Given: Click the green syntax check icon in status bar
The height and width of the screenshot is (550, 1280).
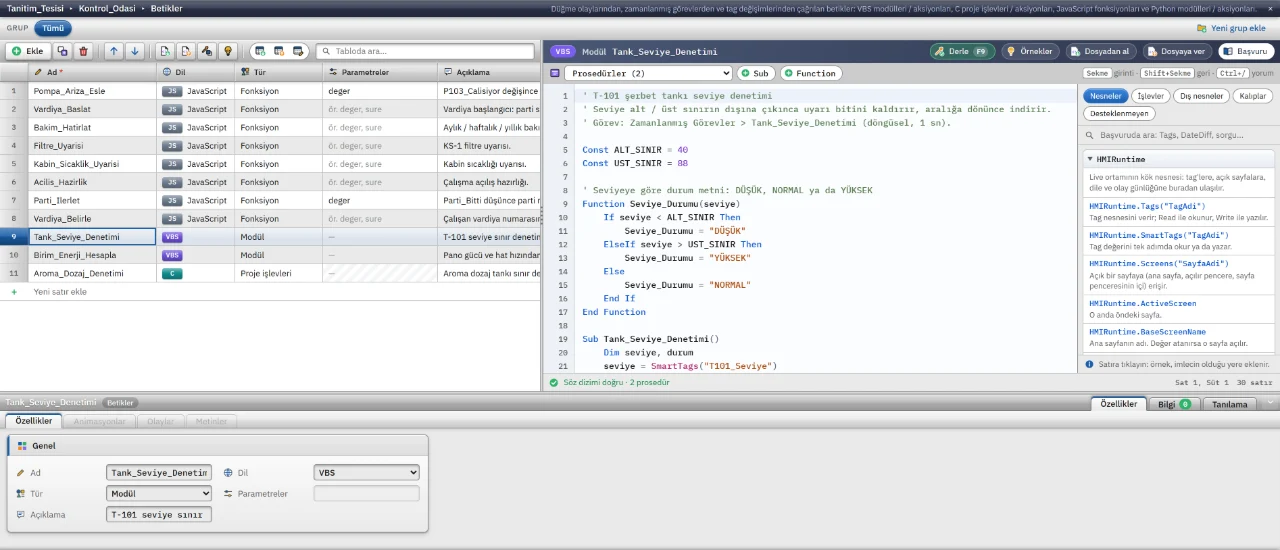Looking at the screenshot, I should pos(554,382).
